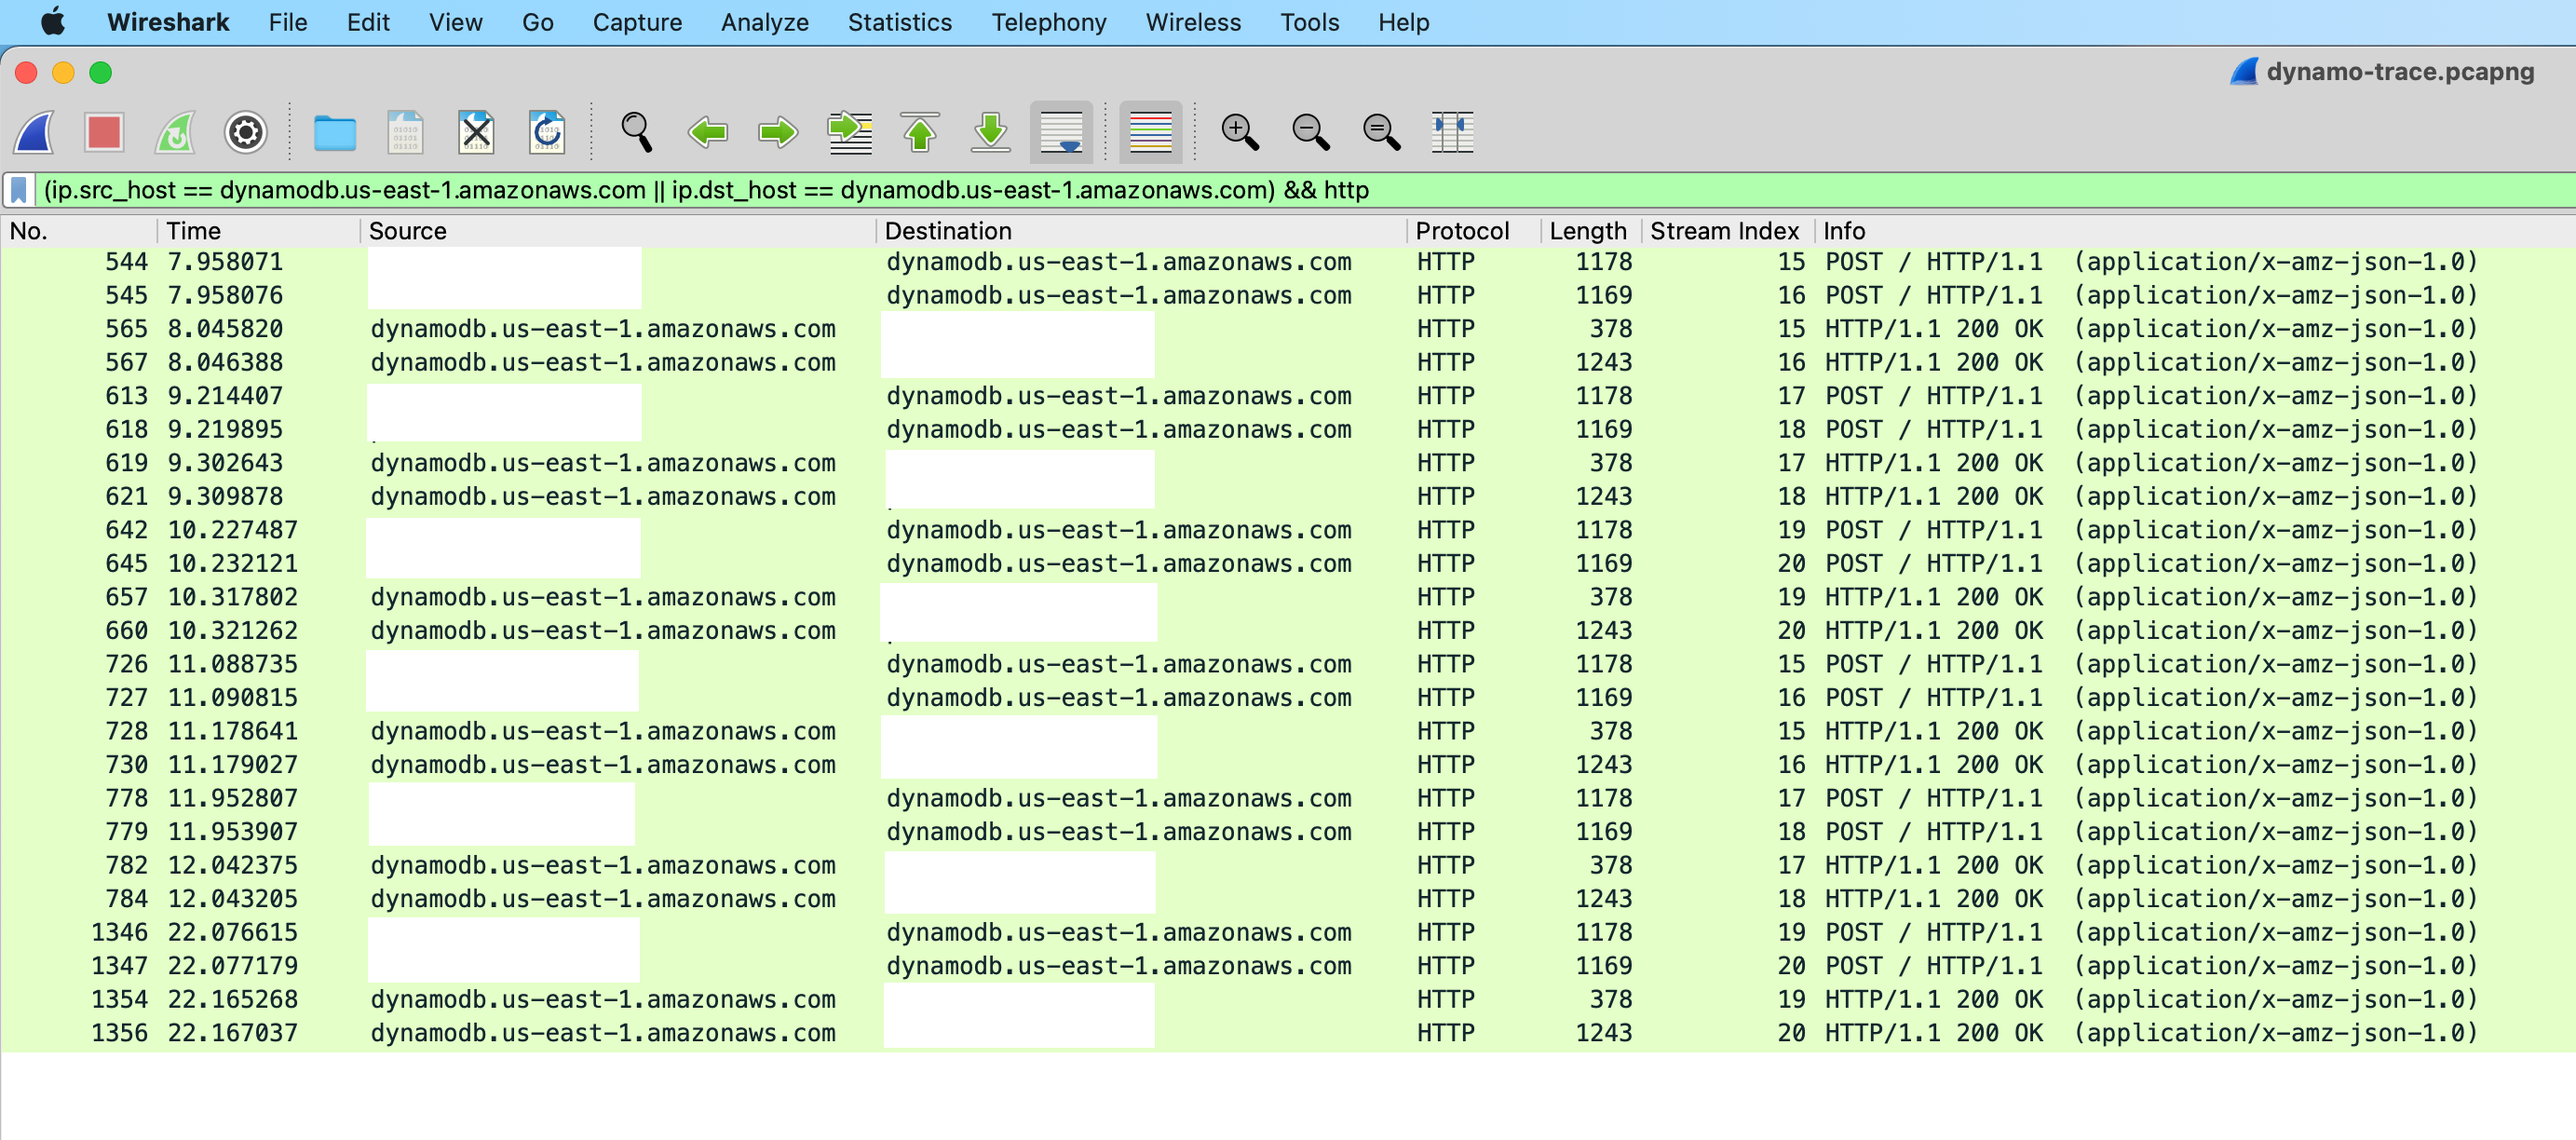Open the Edit menu
Image resolution: width=2576 pixels, height=1140 pixels.
click(368, 22)
